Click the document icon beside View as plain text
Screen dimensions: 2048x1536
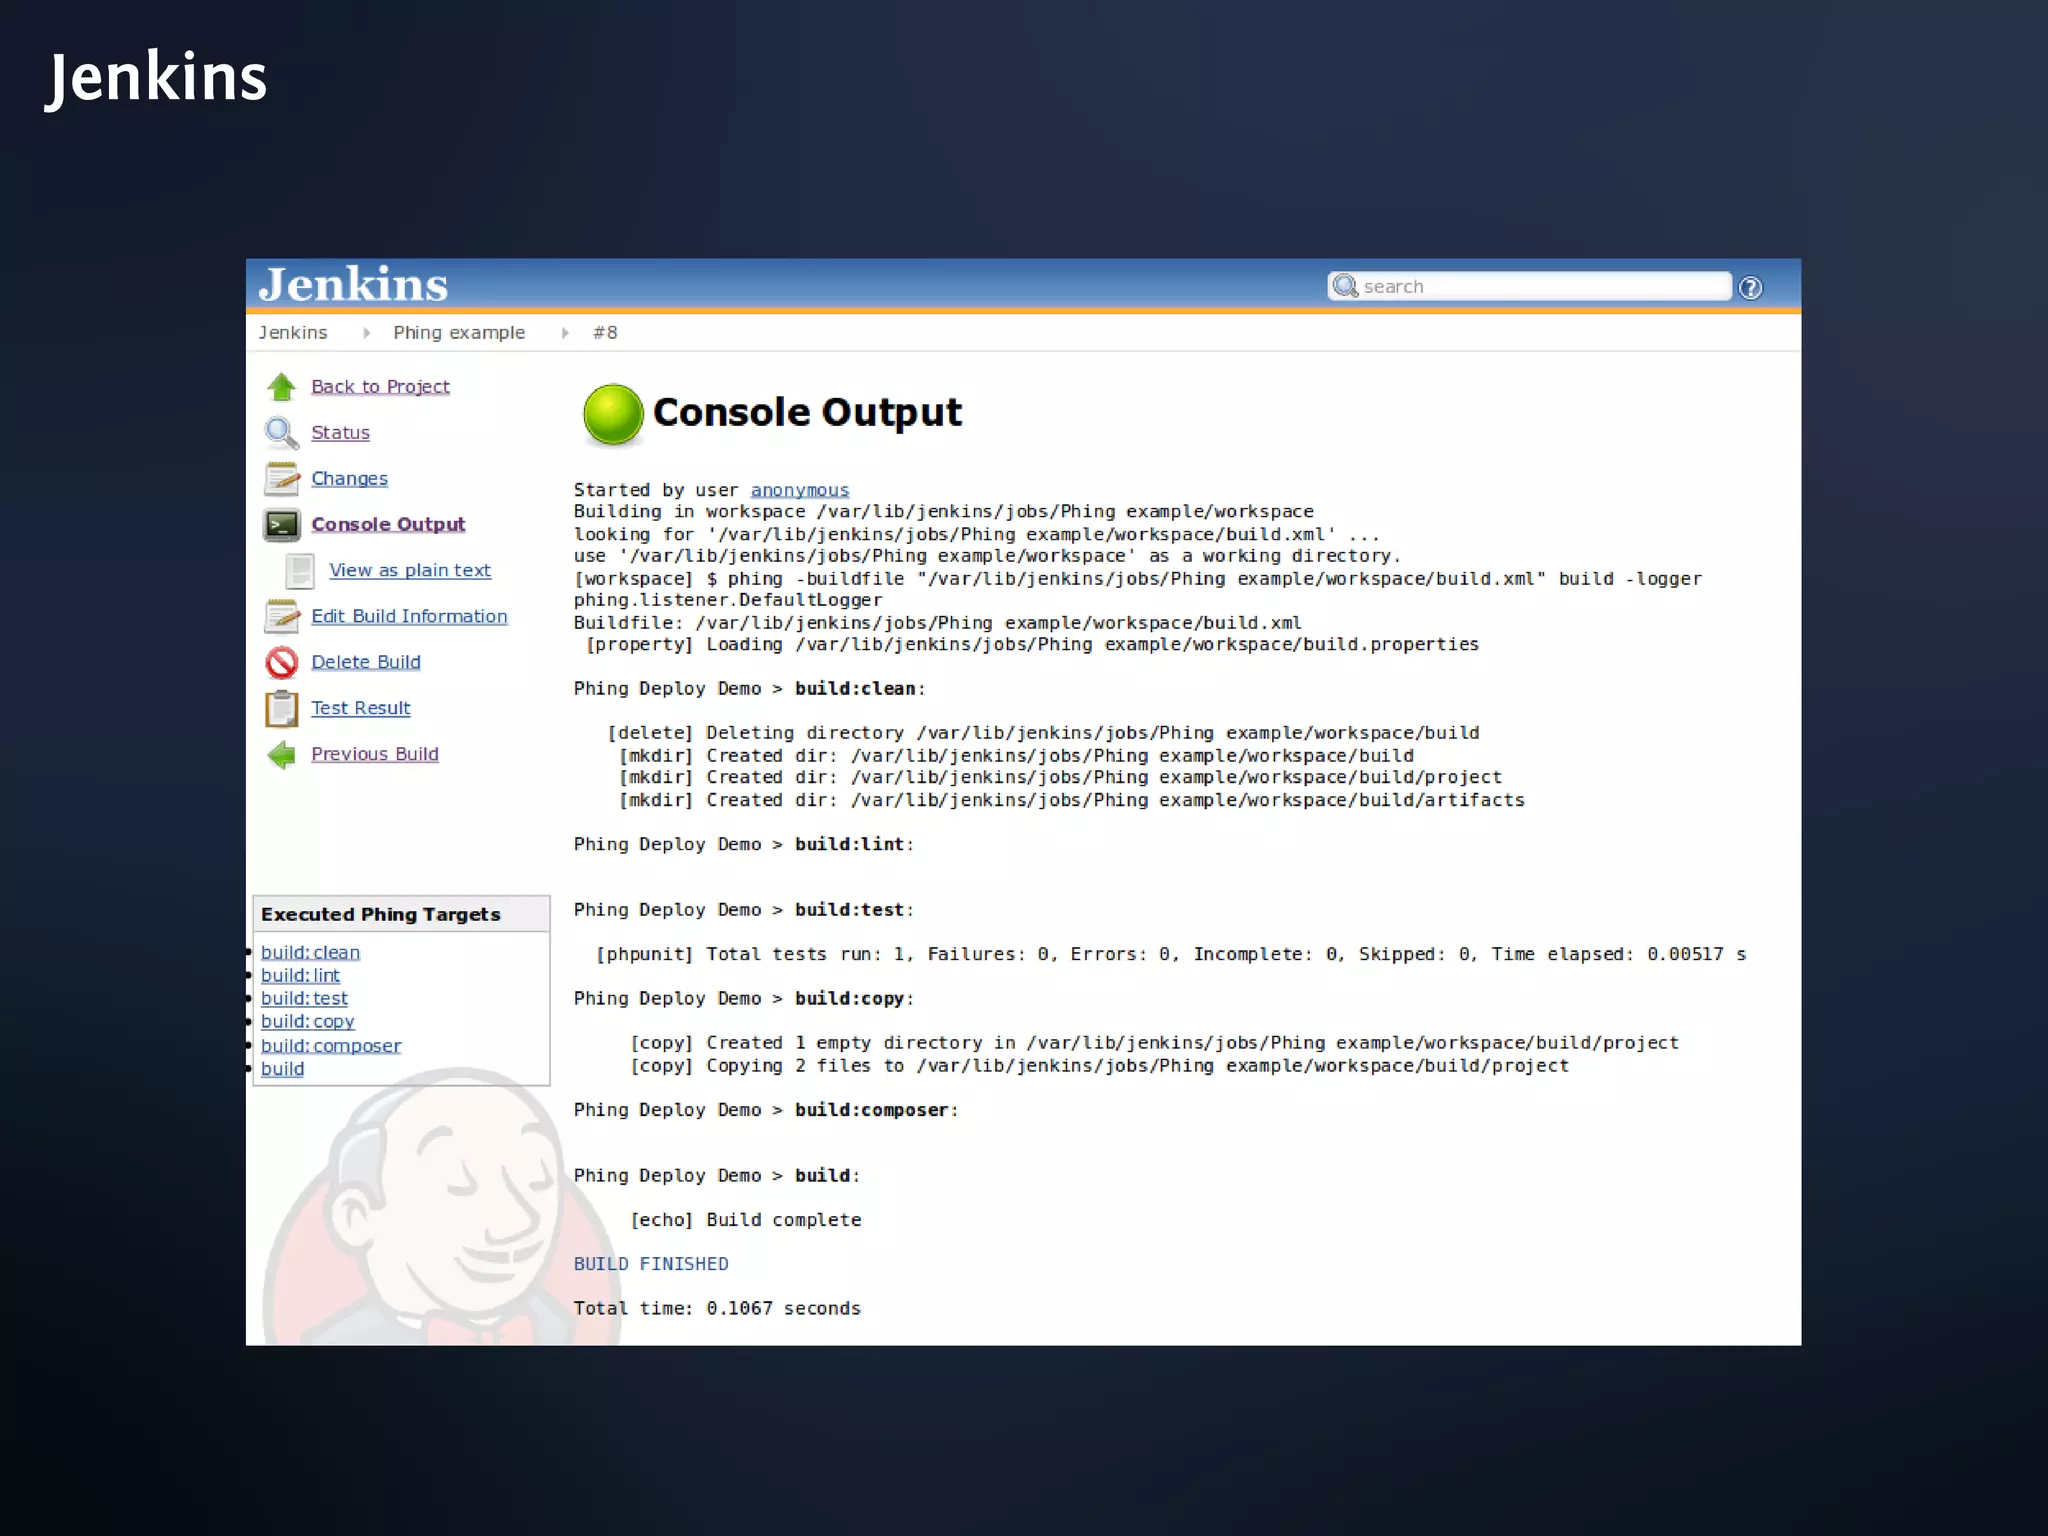[300, 571]
